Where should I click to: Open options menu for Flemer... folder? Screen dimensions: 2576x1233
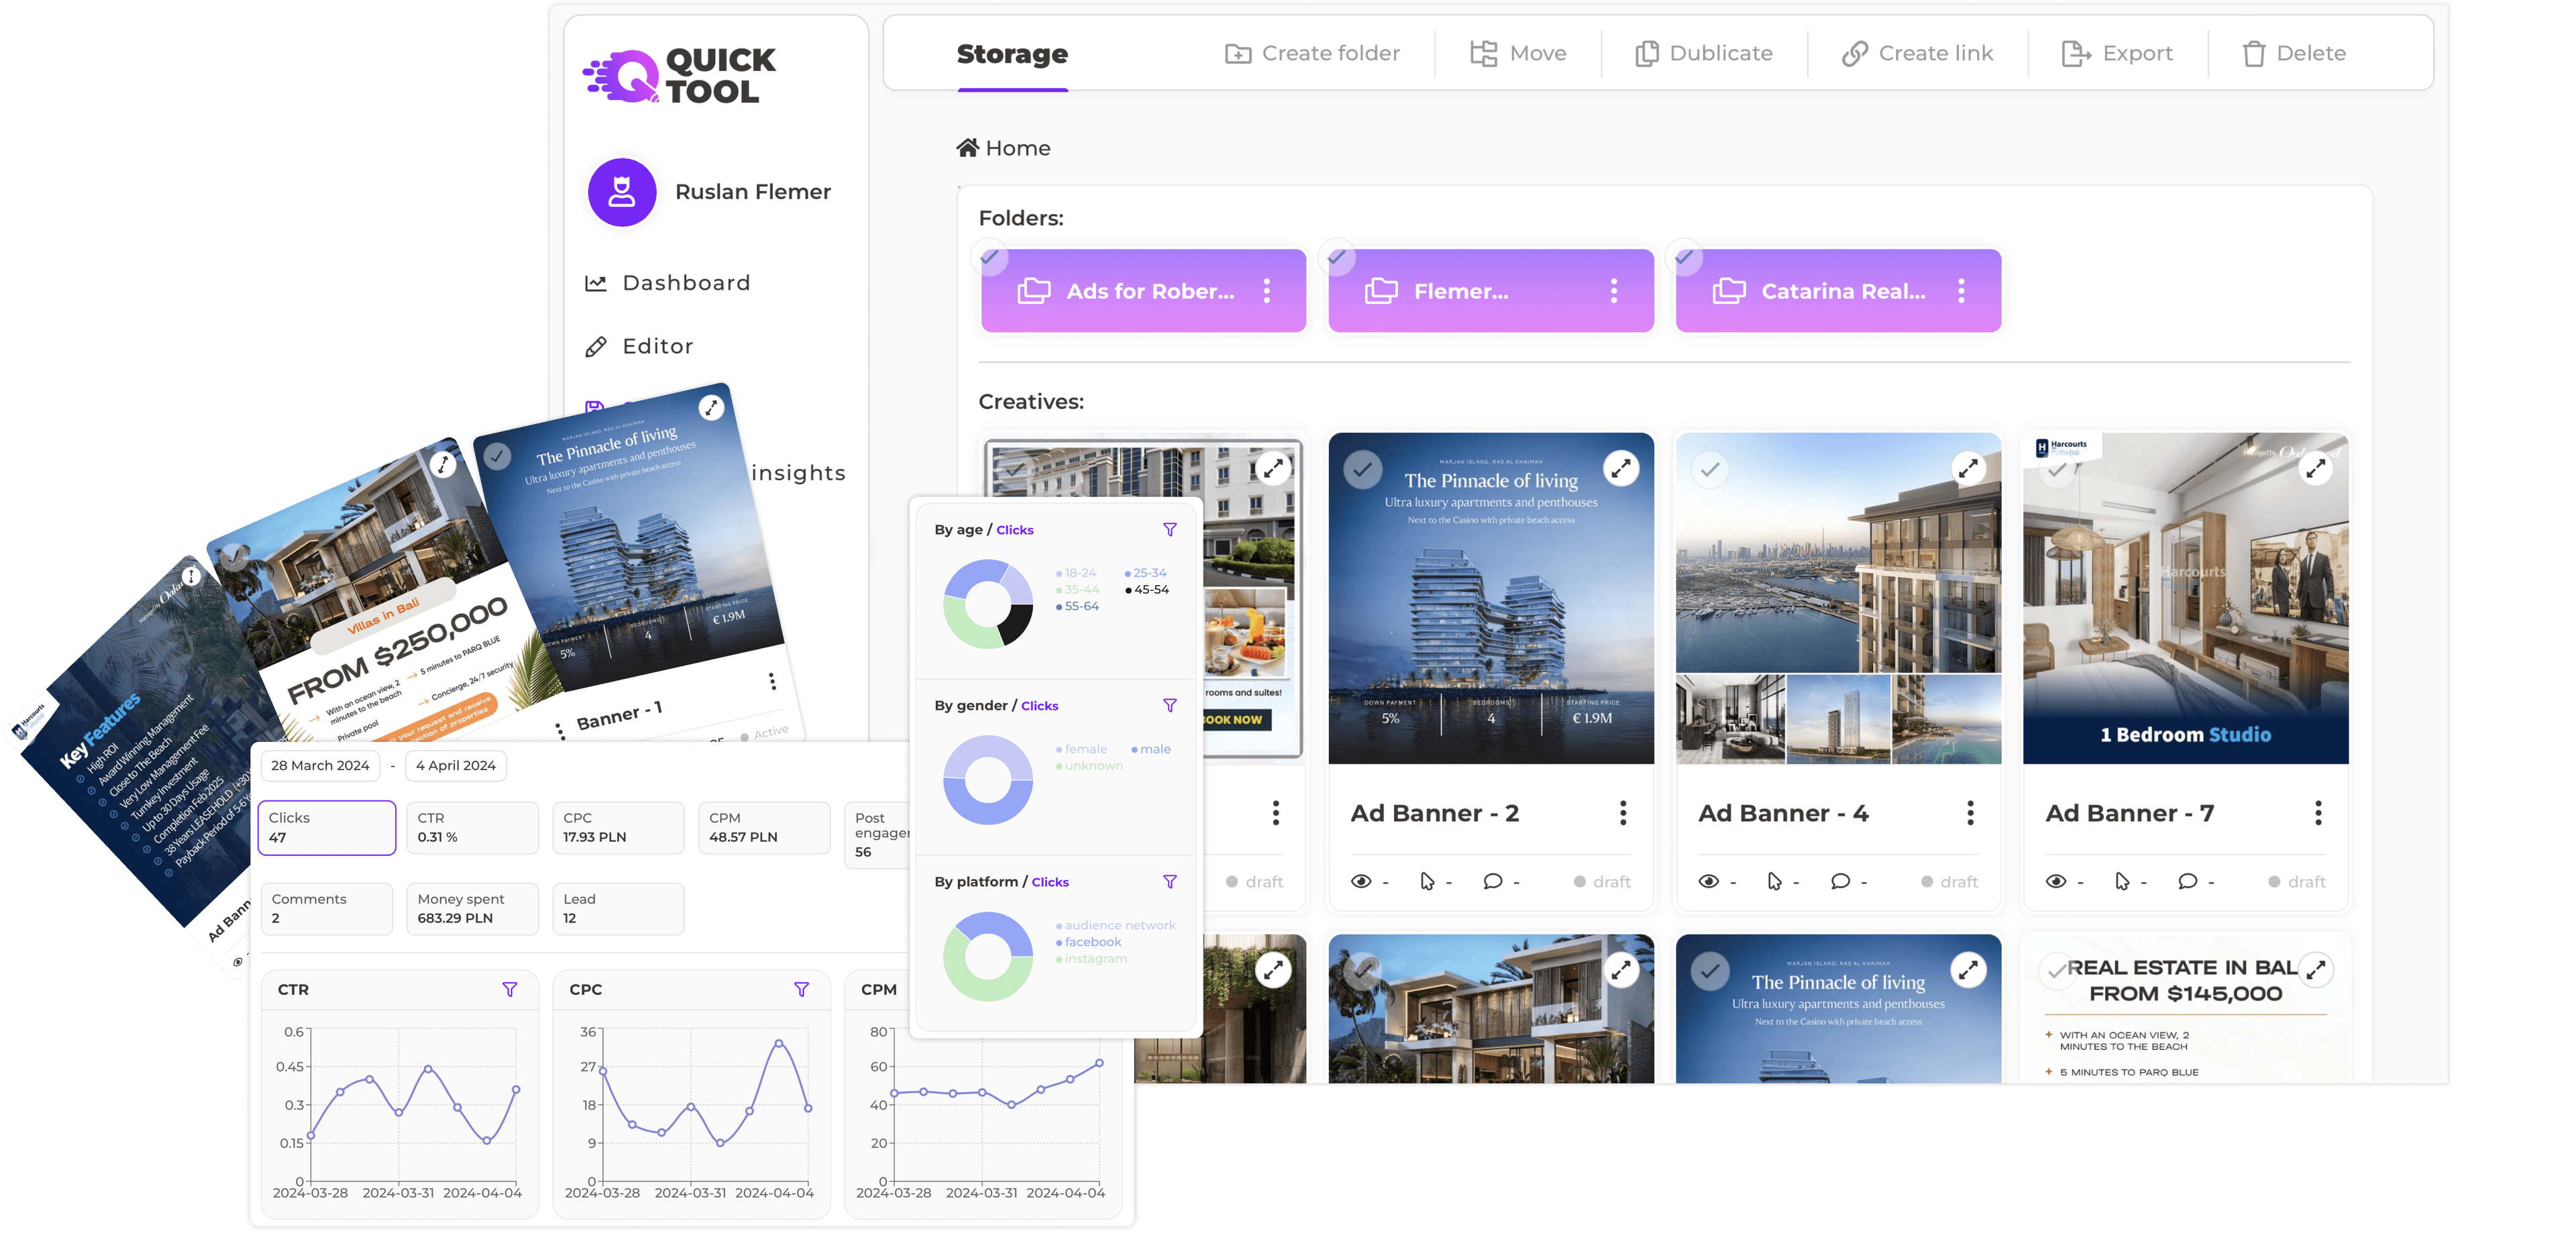(x=1614, y=291)
